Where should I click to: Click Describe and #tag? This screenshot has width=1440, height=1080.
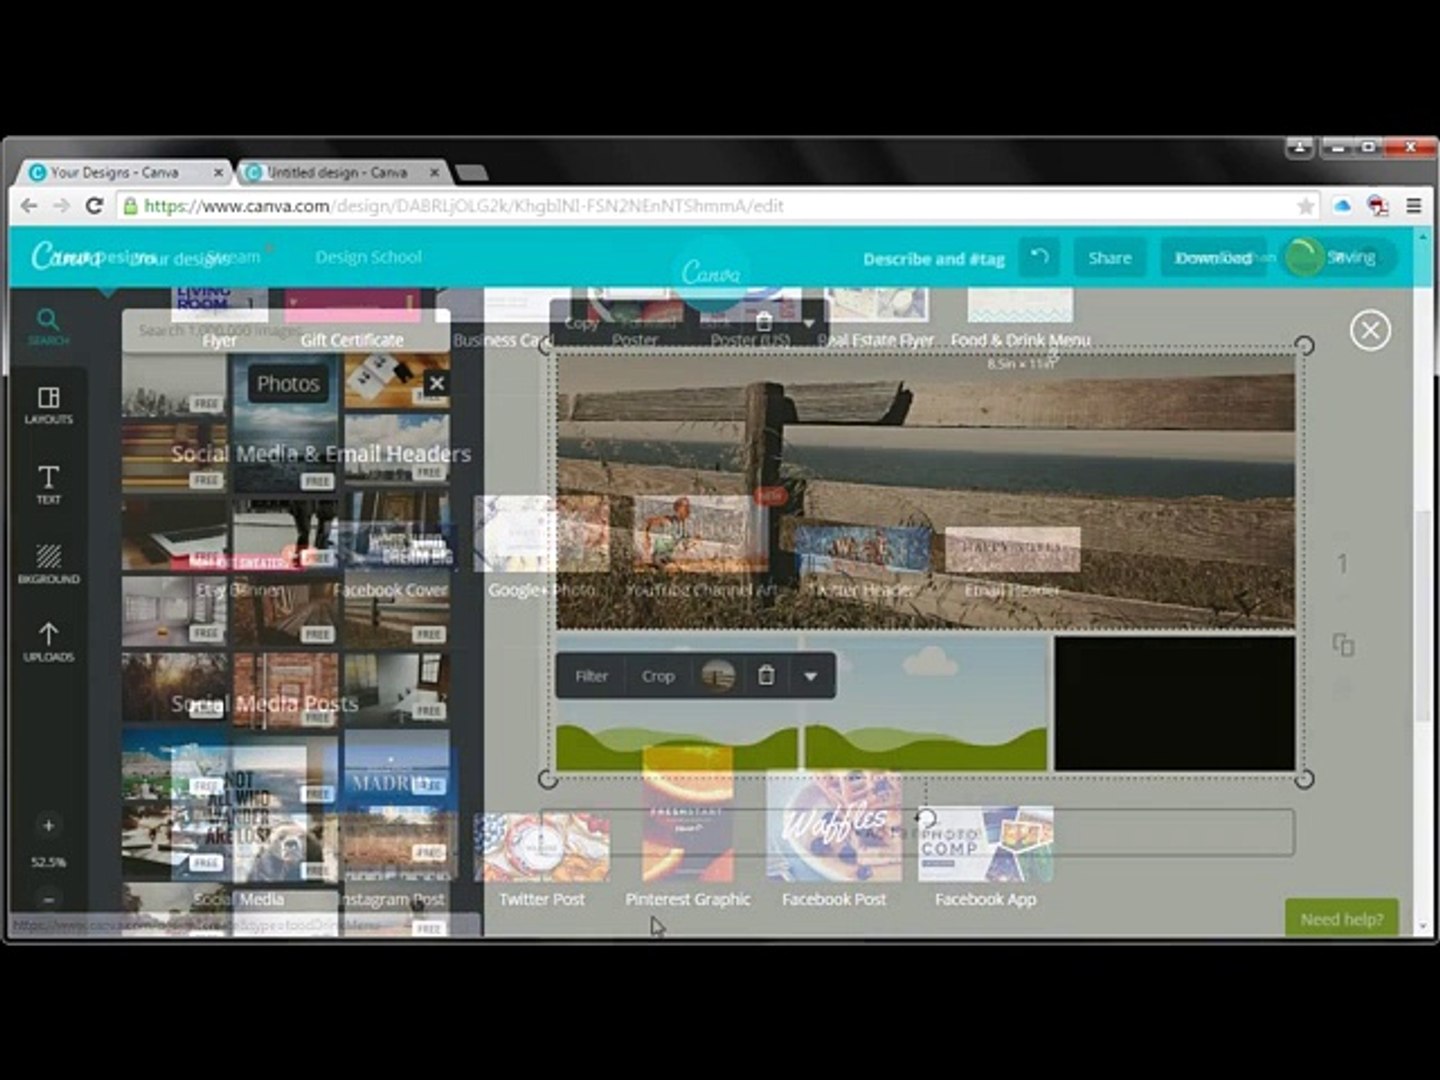[933, 258]
